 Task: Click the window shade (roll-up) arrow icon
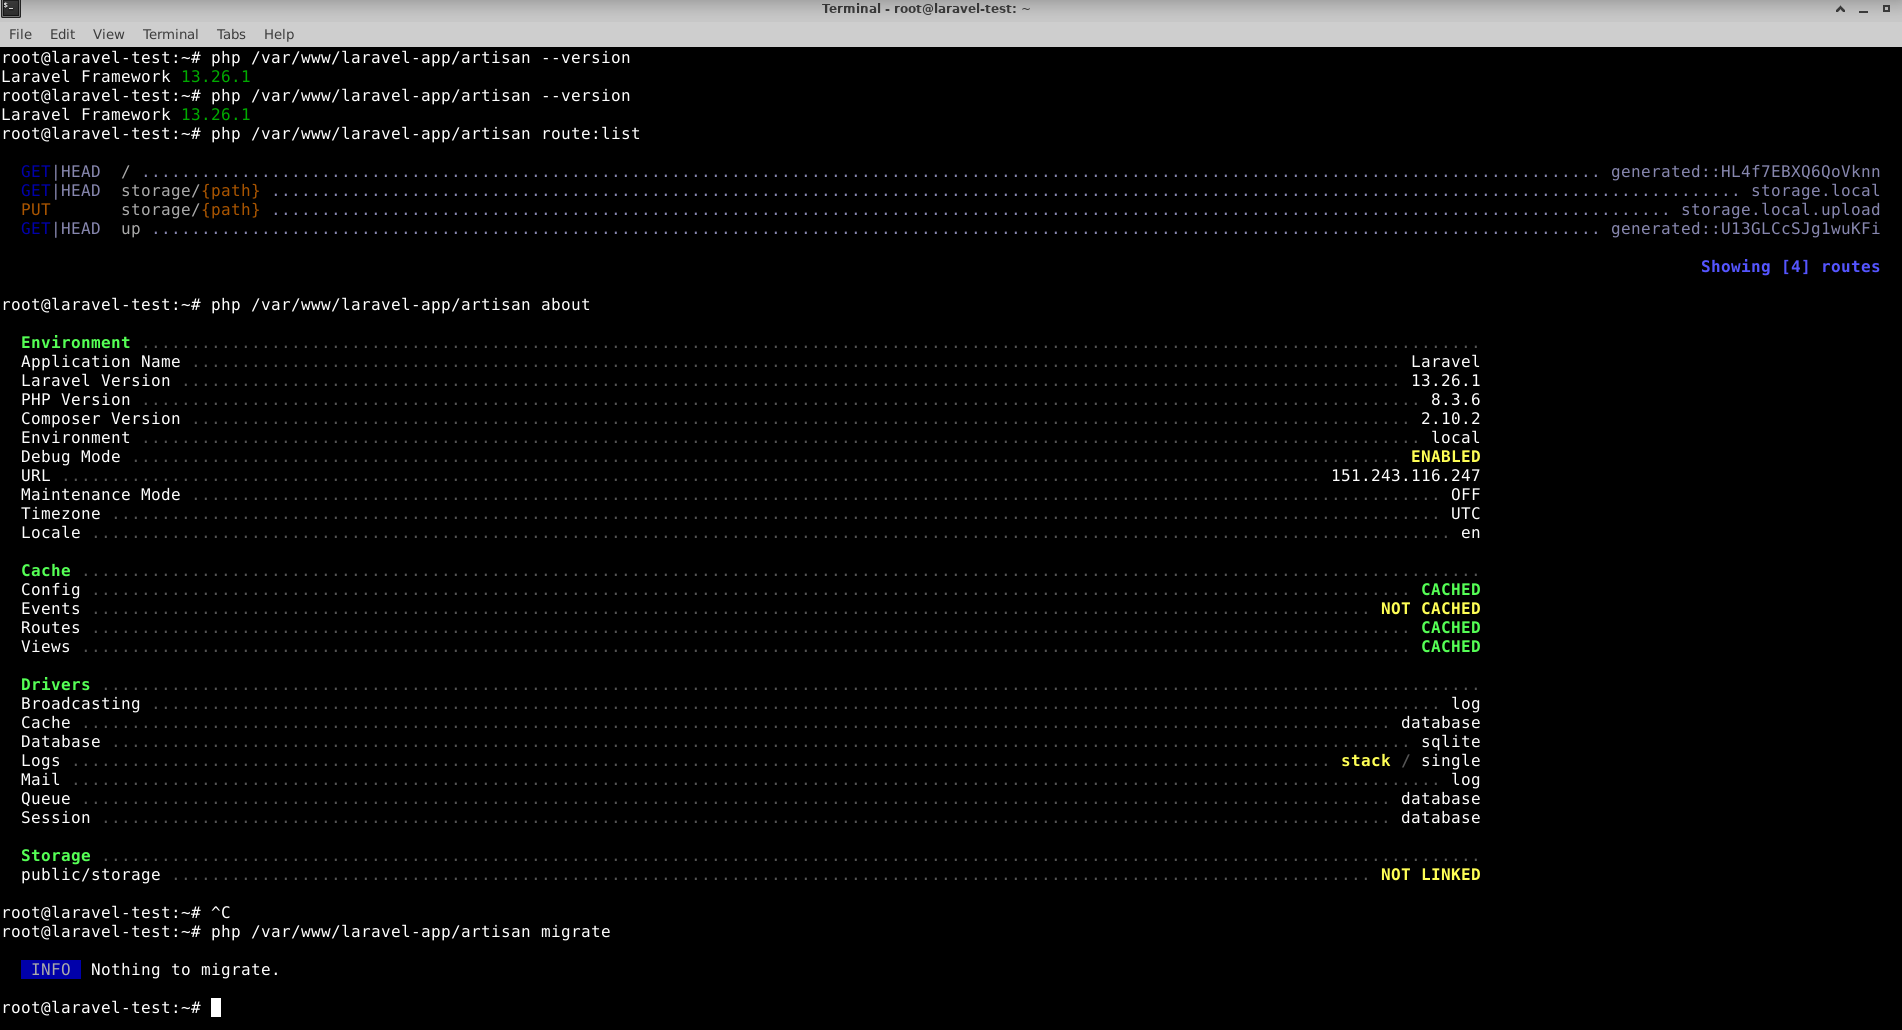tap(1840, 9)
